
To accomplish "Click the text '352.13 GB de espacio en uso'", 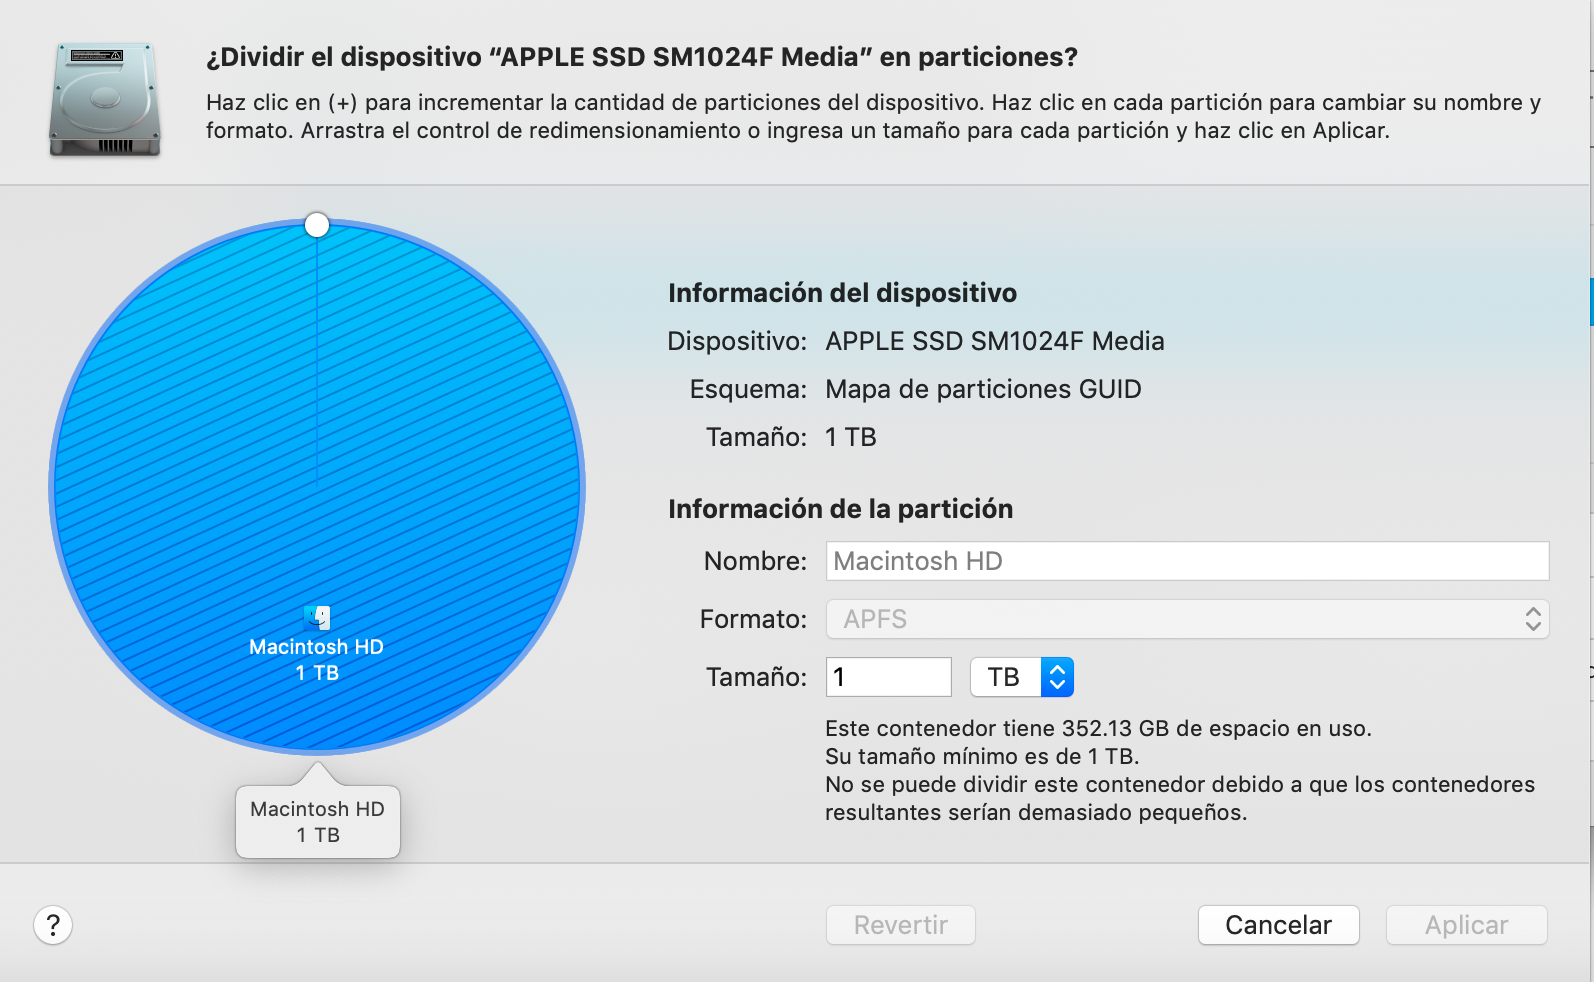I will (x=1217, y=728).
